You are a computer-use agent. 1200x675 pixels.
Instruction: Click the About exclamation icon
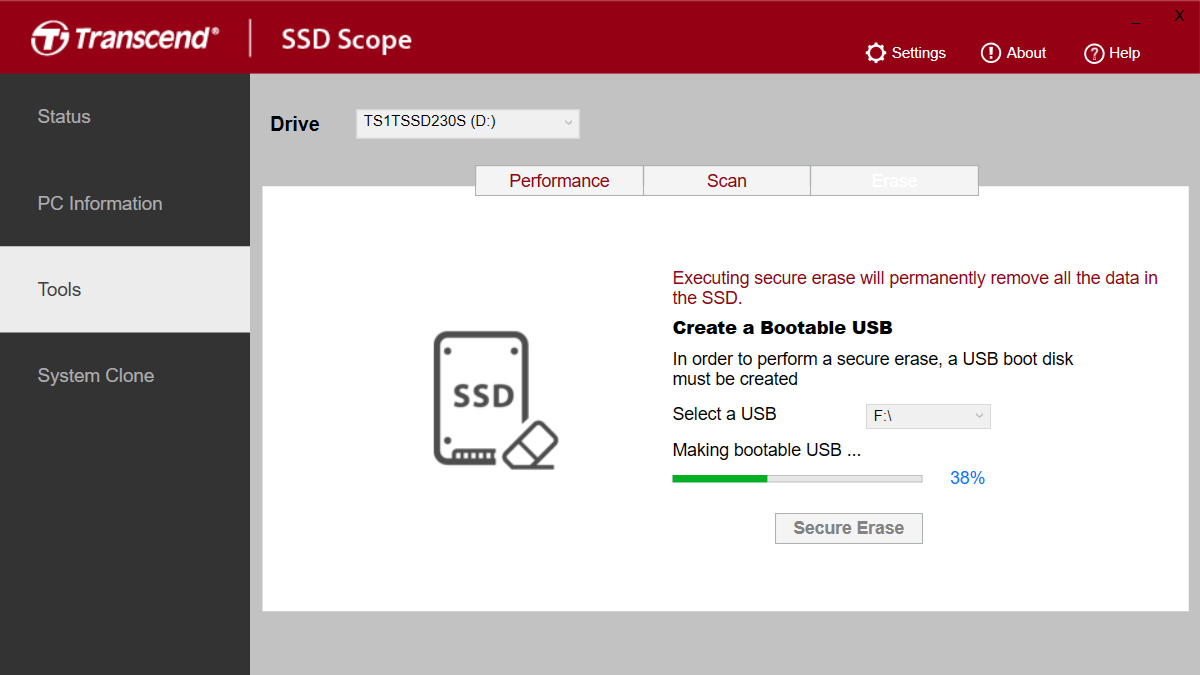991,53
